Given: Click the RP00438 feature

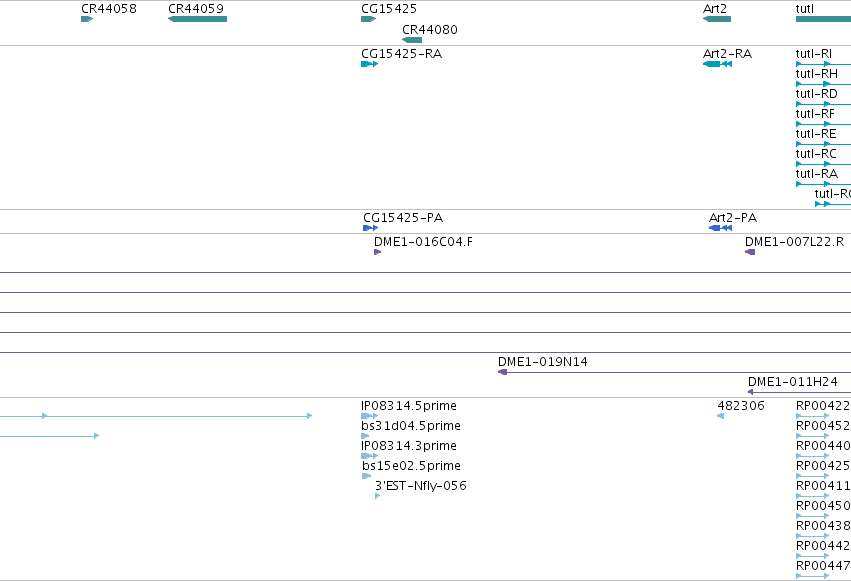Looking at the screenshot, I should 812,536.
